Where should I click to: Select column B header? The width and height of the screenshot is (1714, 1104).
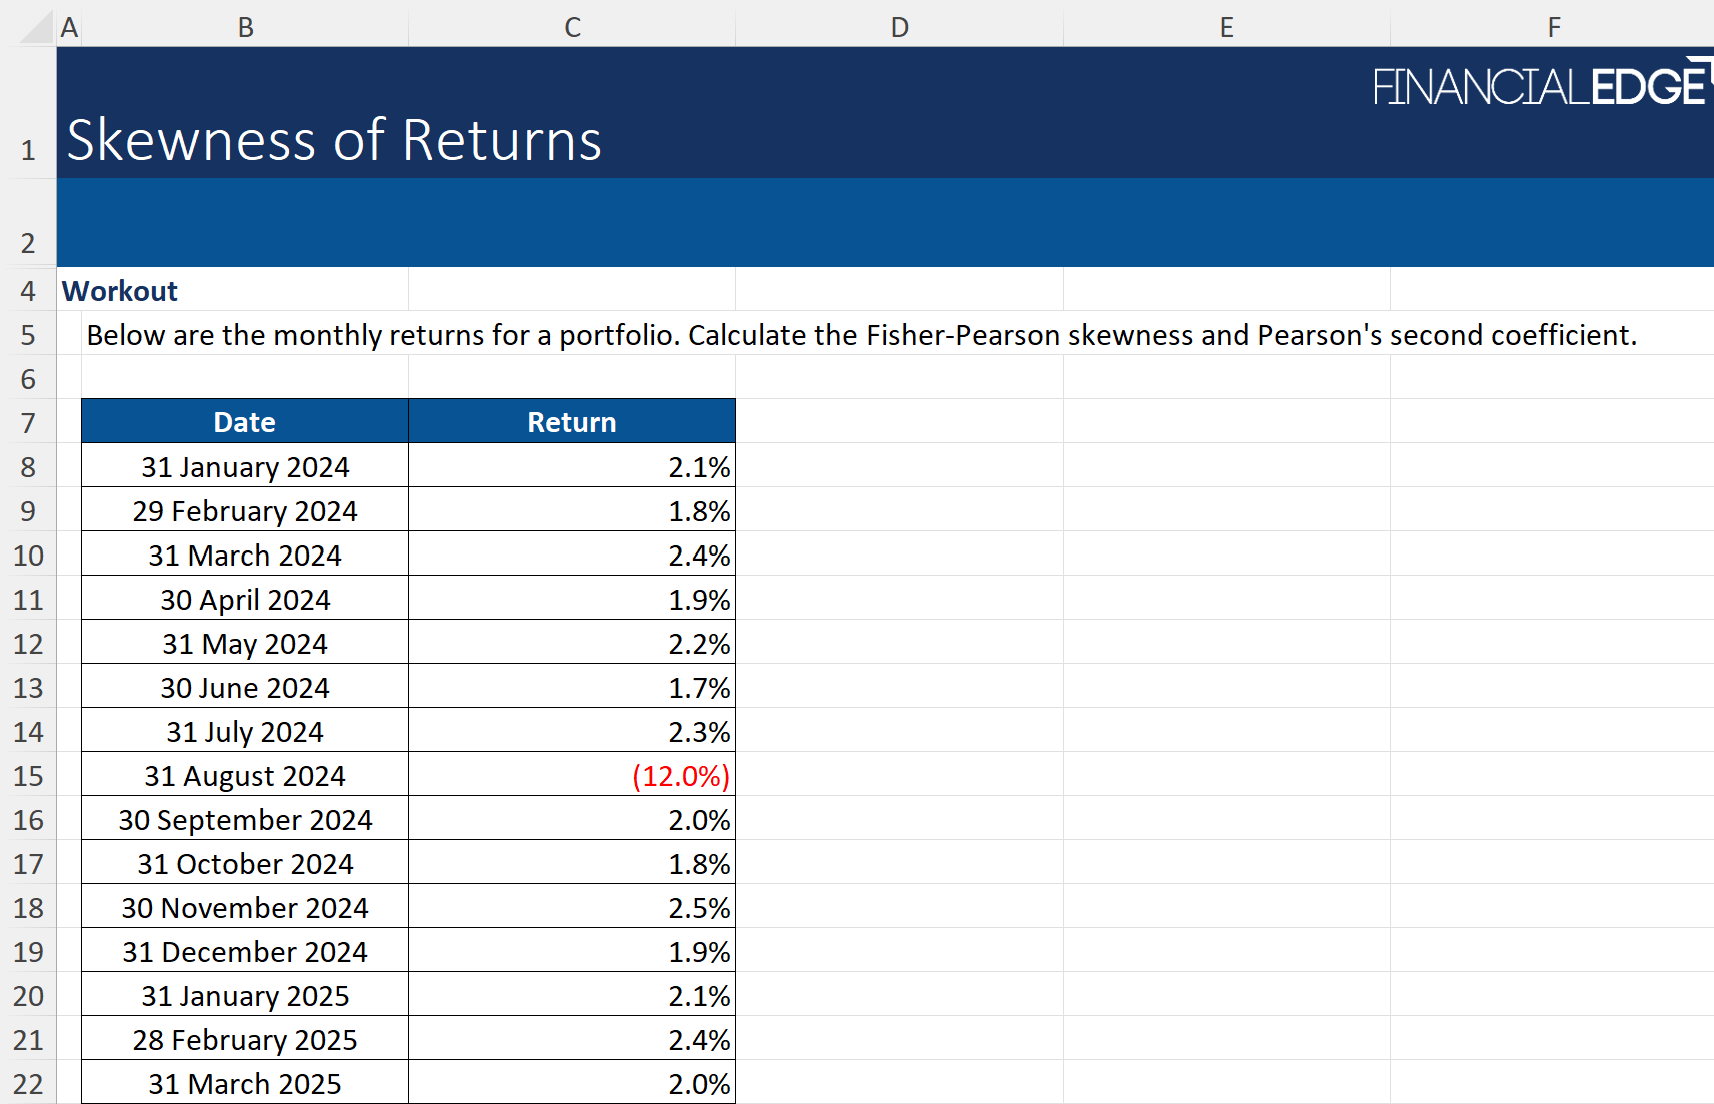(245, 27)
